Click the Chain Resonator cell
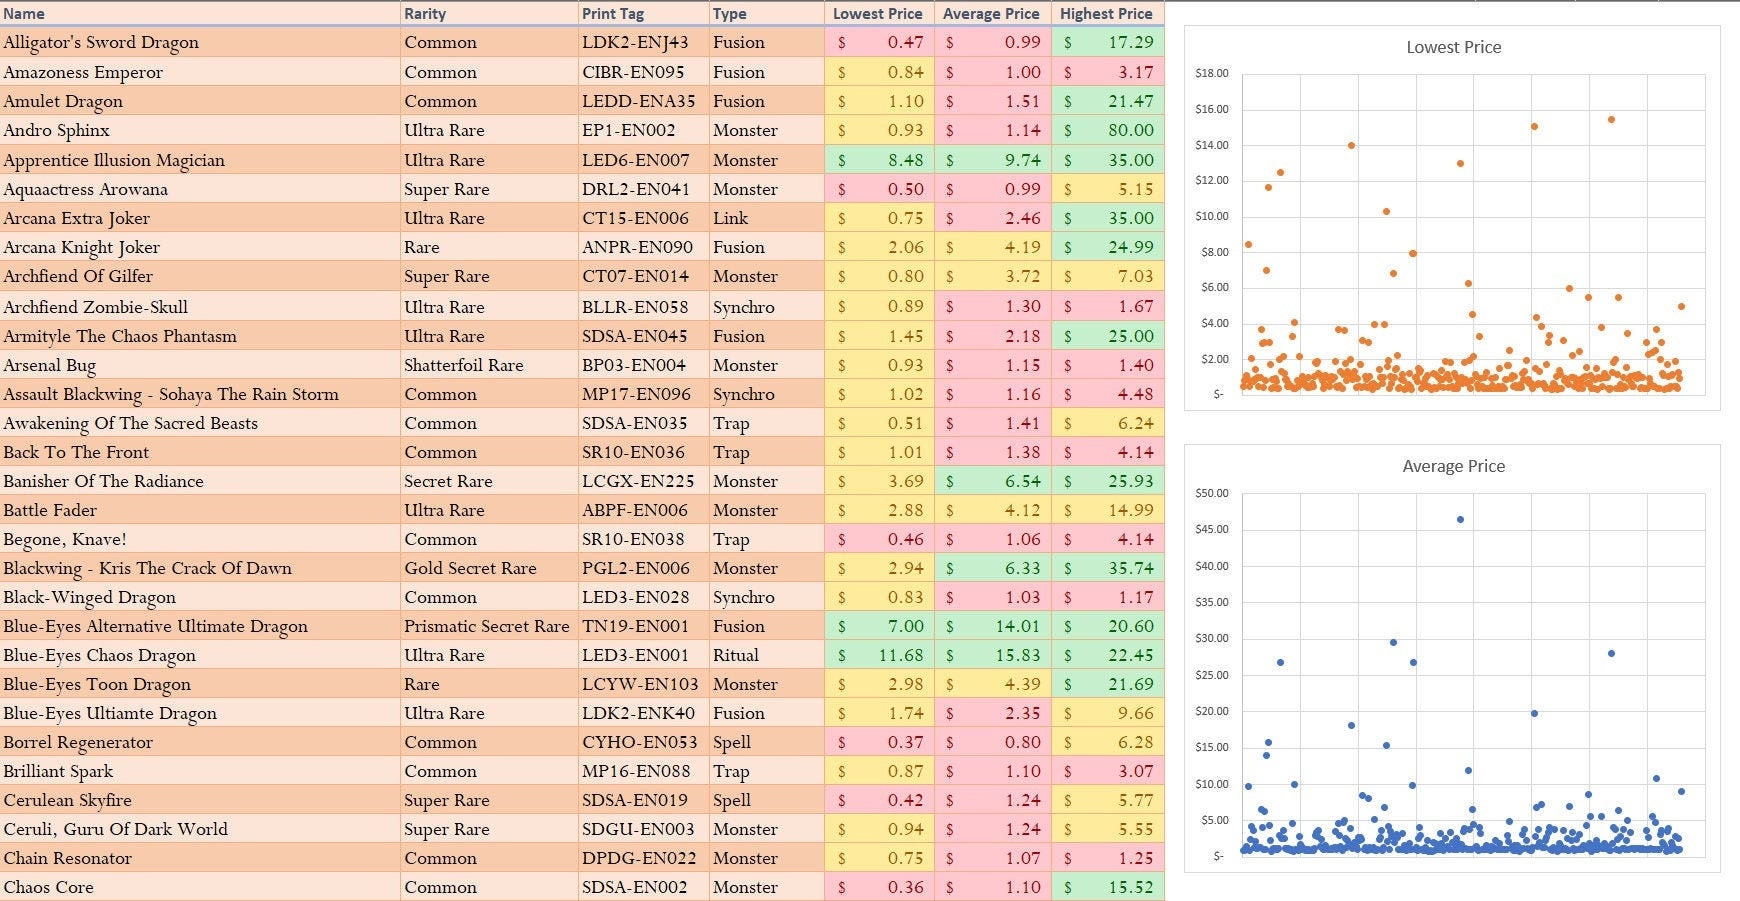This screenshot has height=901, width=1740. click(200, 858)
